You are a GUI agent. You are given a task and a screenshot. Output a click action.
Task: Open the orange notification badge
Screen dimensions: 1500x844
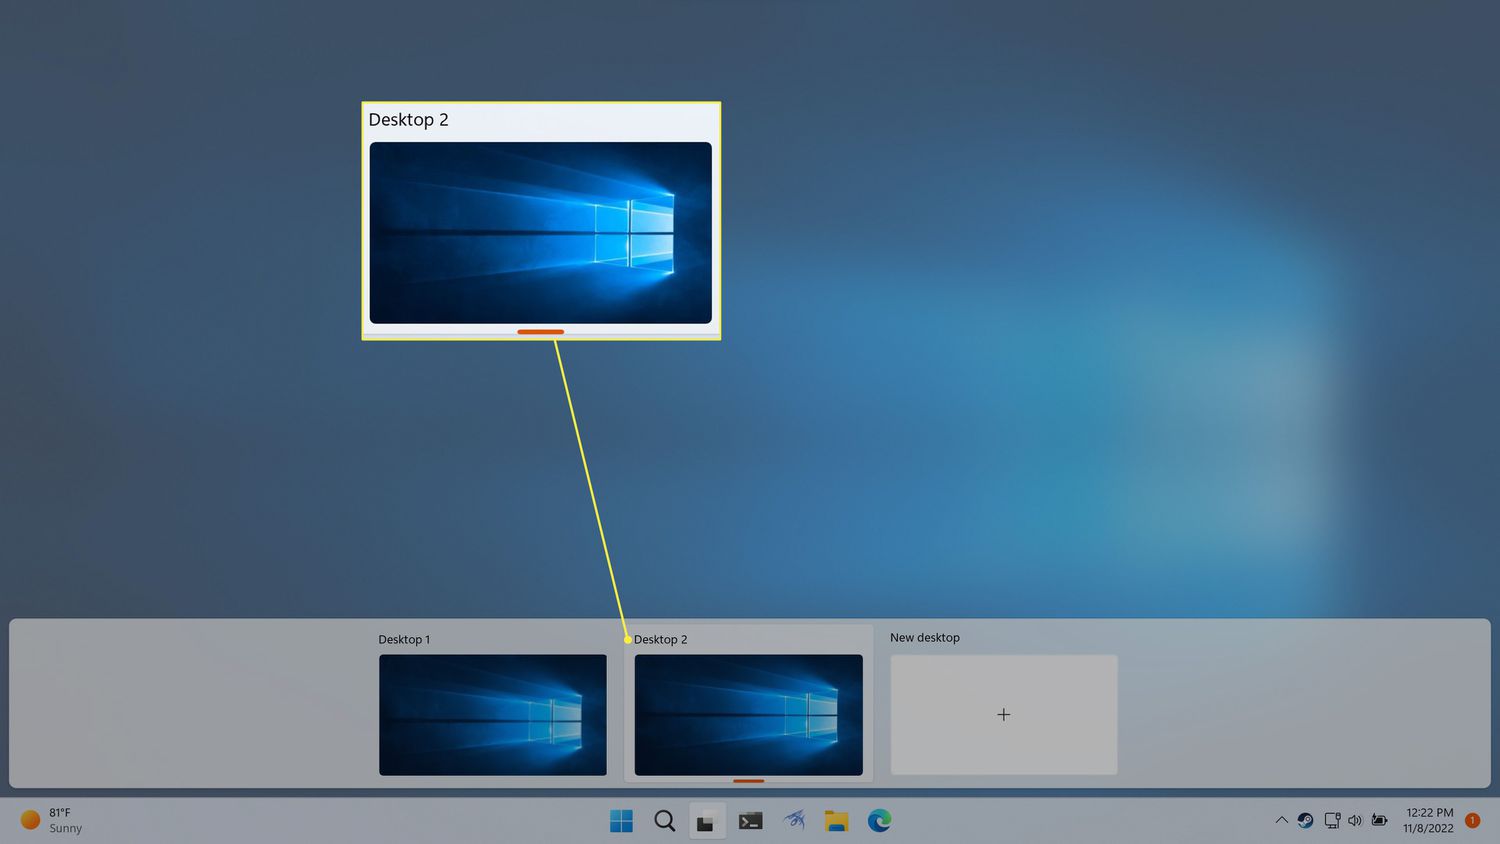[x=1472, y=820]
